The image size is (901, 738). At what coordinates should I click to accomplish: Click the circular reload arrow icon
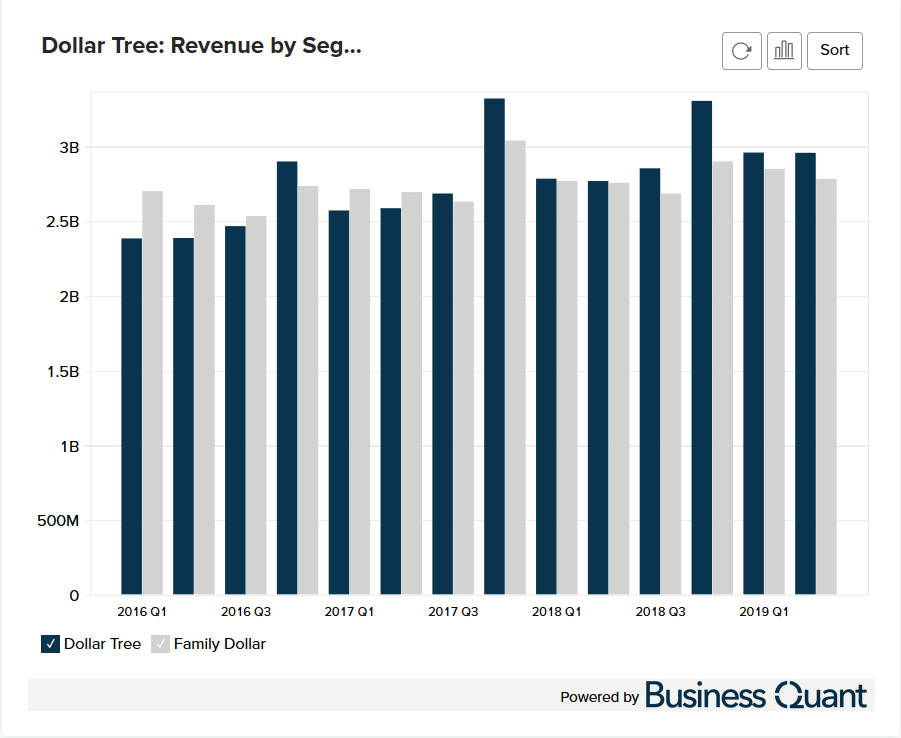tap(741, 50)
